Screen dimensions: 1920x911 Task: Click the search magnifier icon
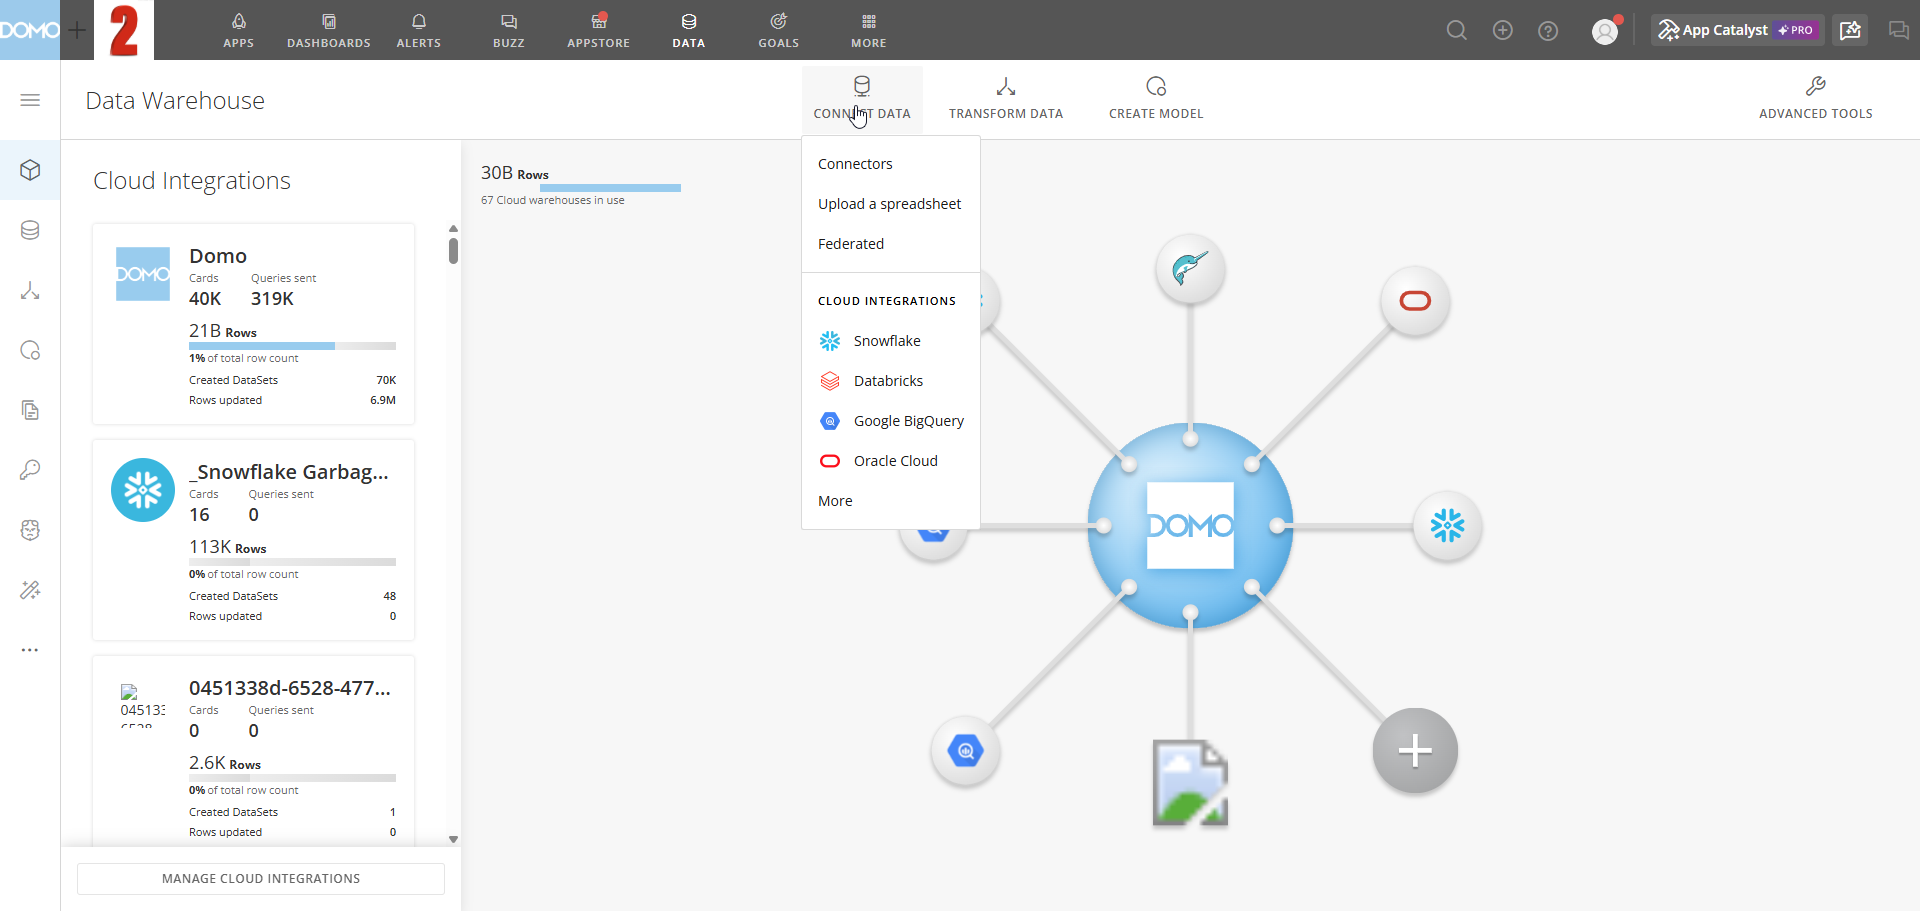1457,30
